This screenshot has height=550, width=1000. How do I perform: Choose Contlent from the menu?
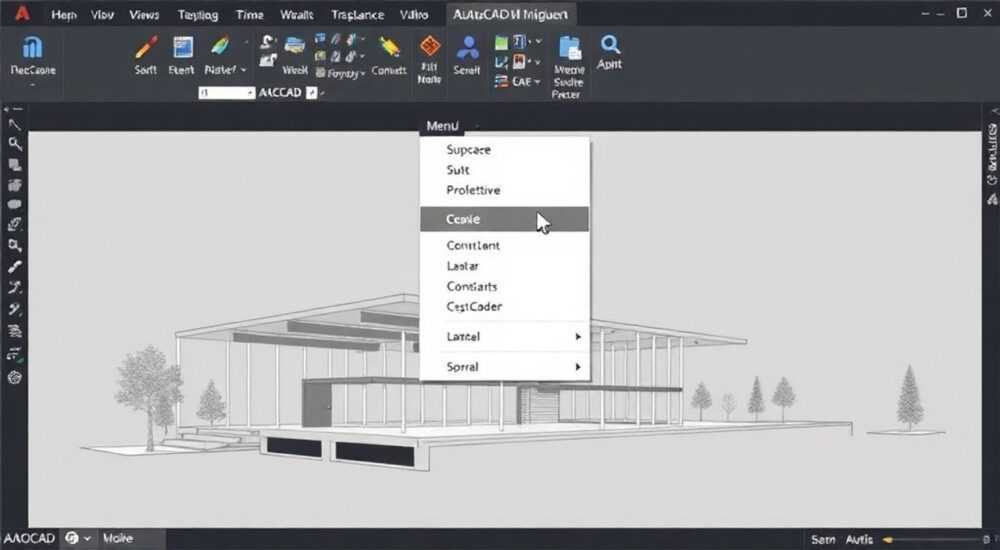(x=473, y=245)
